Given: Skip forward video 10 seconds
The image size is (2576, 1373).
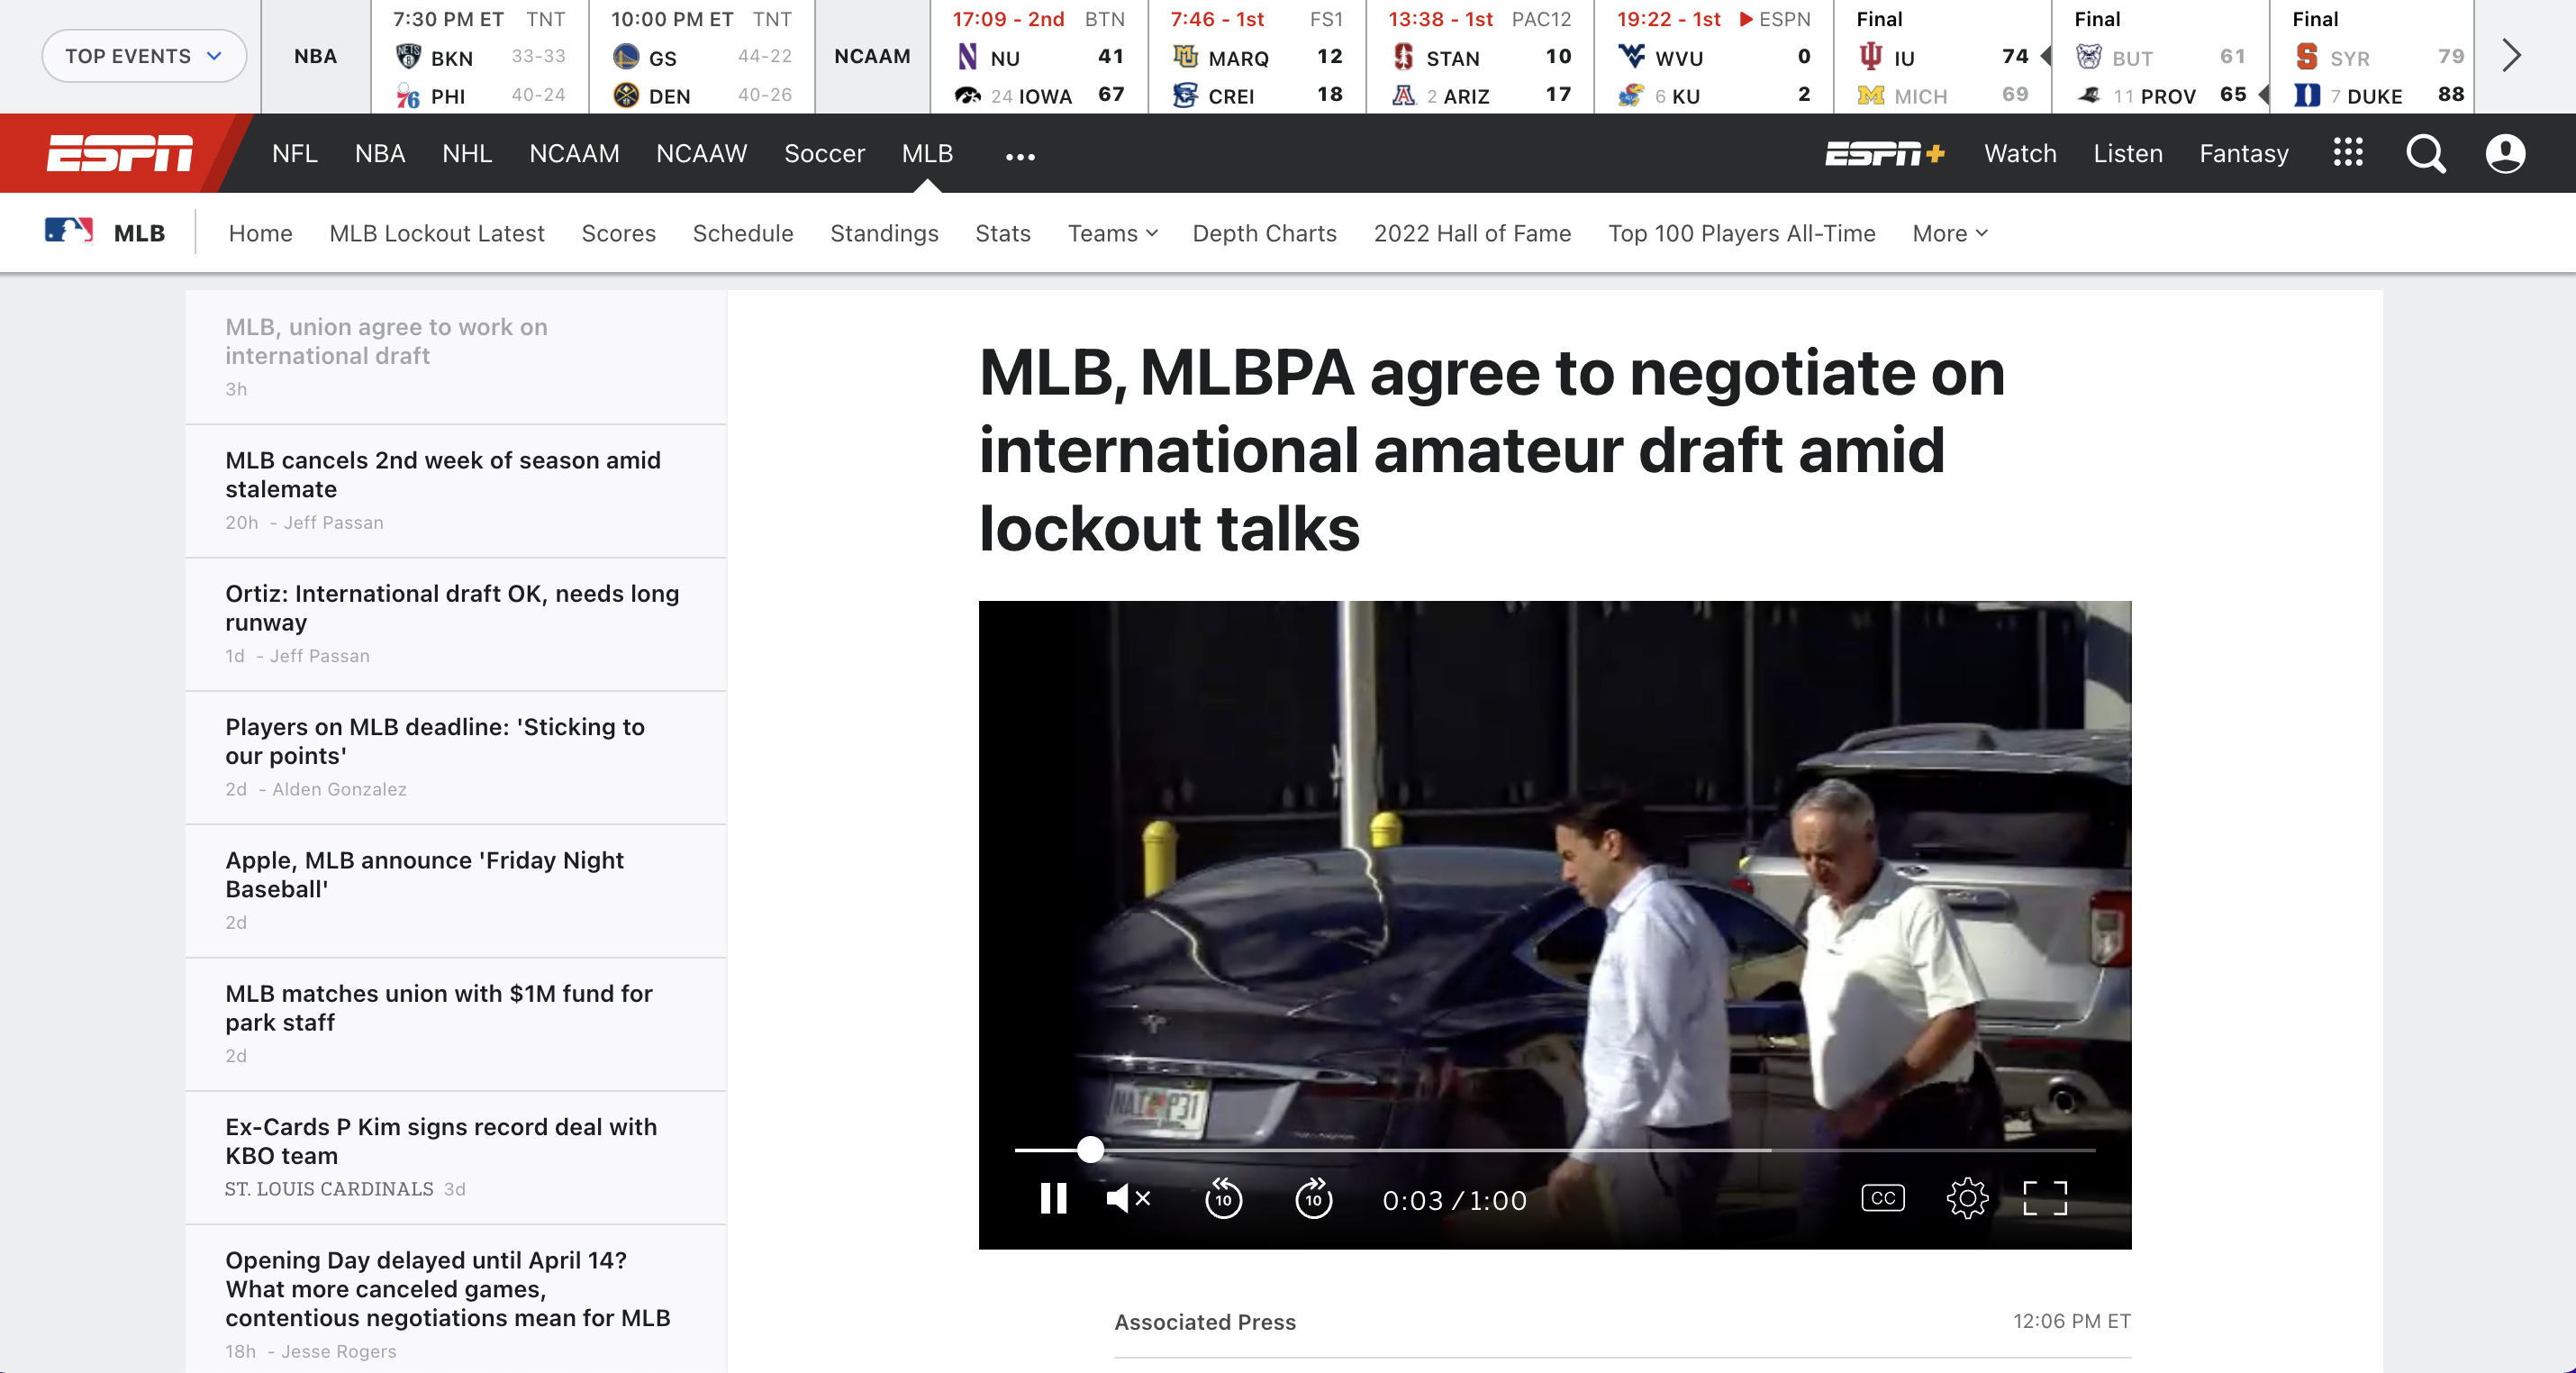Looking at the screenshot, I should tap(1313, 1198).
